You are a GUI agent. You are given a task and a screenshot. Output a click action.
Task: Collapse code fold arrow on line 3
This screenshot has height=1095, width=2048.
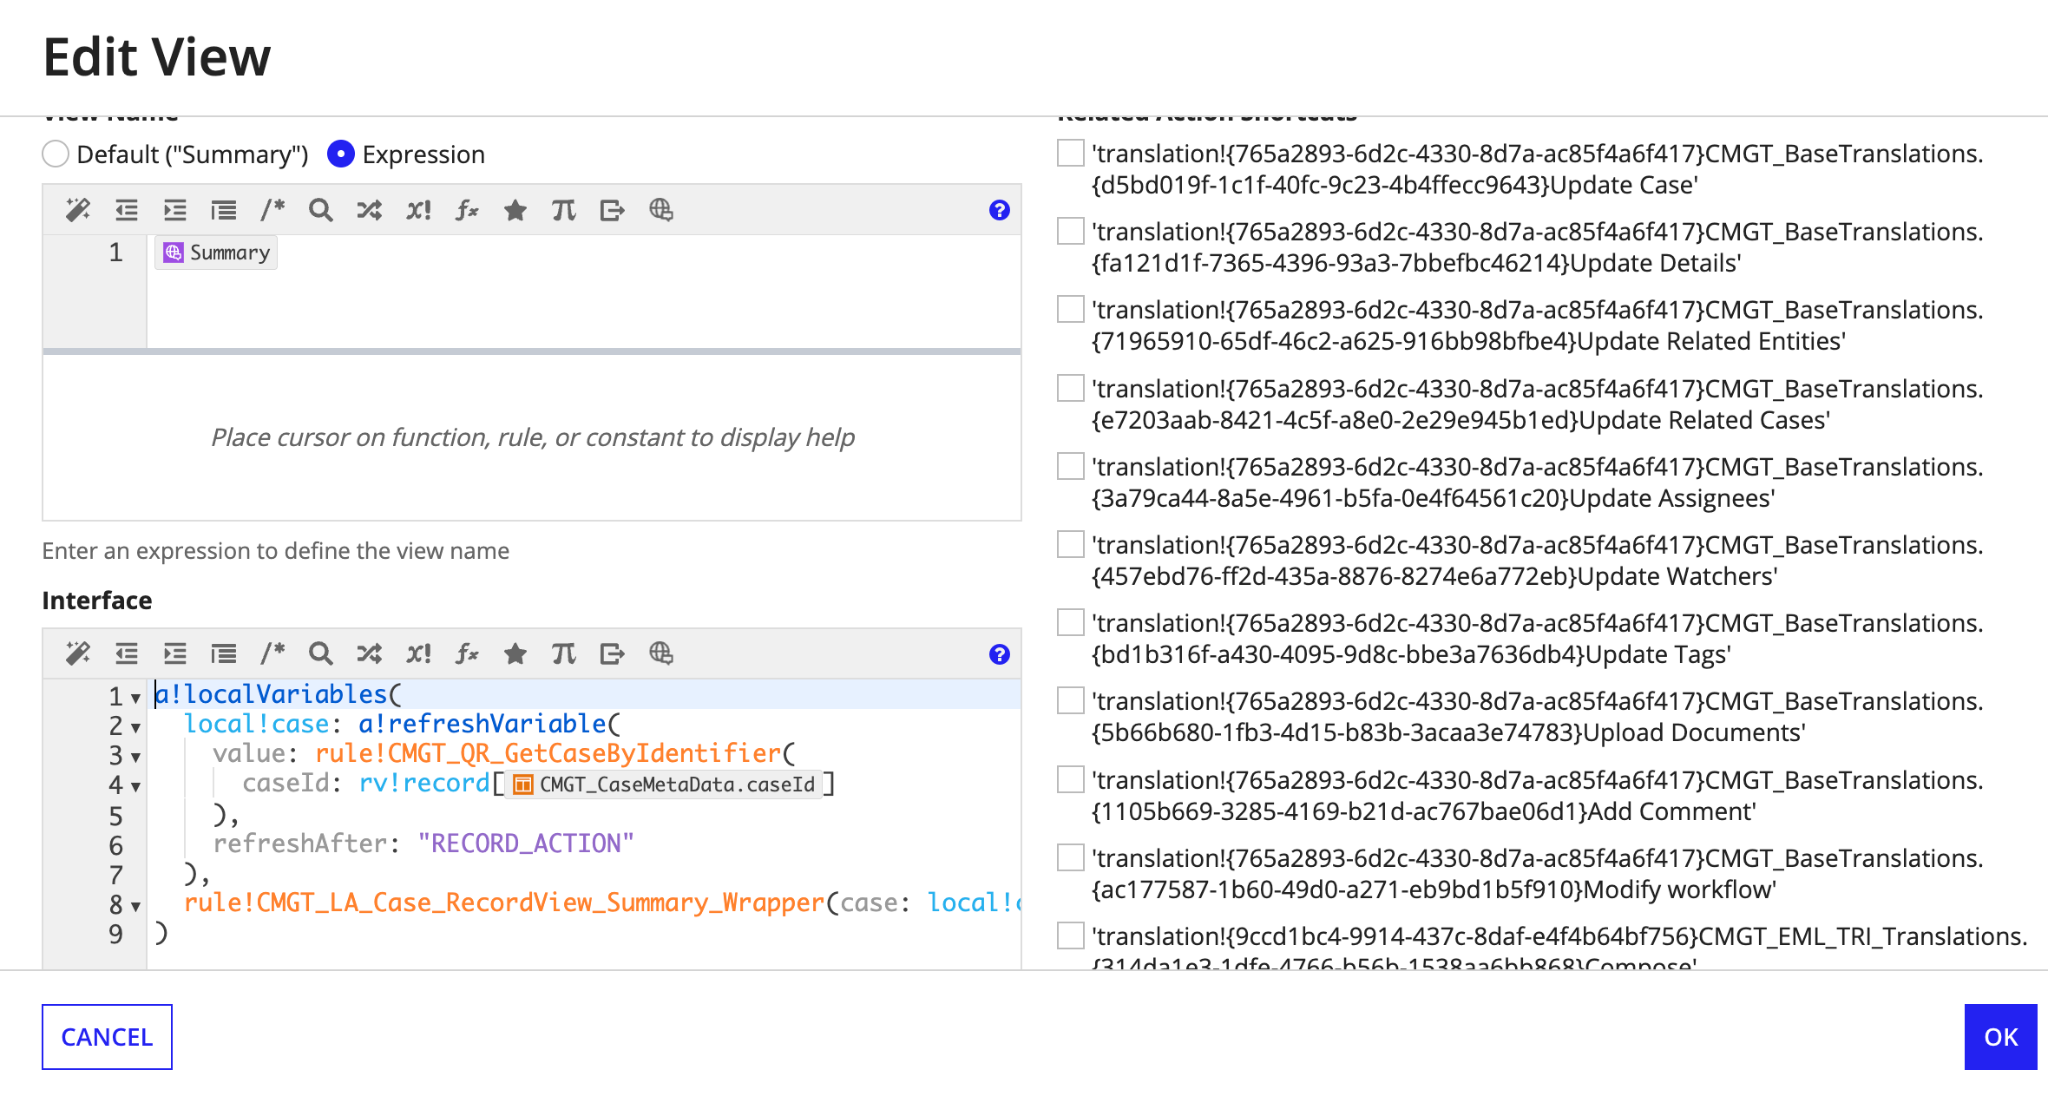click(x=136, y=757)
